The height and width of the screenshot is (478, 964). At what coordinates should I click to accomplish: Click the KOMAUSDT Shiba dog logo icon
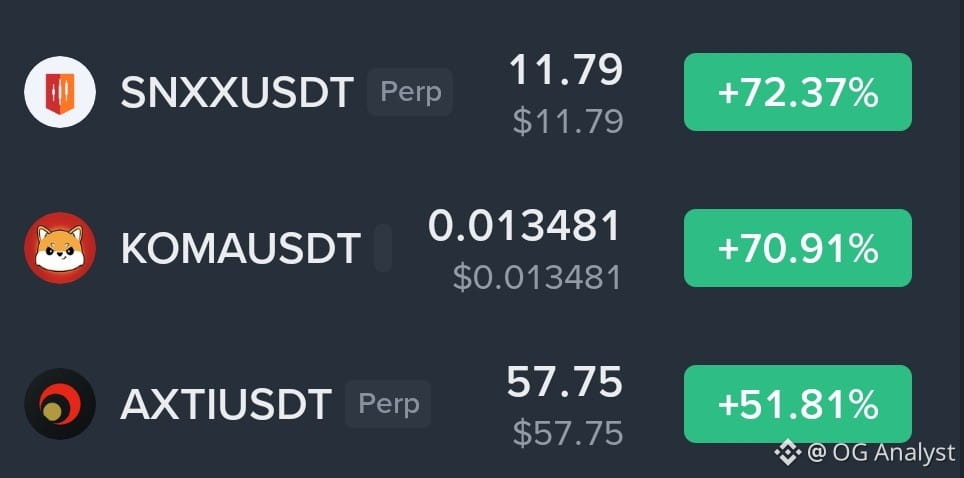[x=60, y=247]
